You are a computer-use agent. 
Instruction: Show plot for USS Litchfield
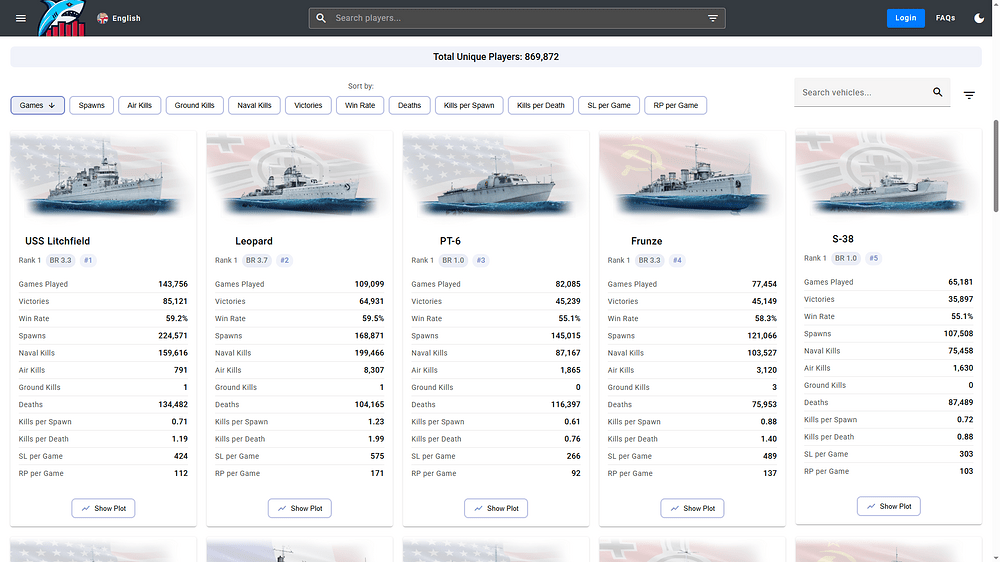tap(103, 508)
